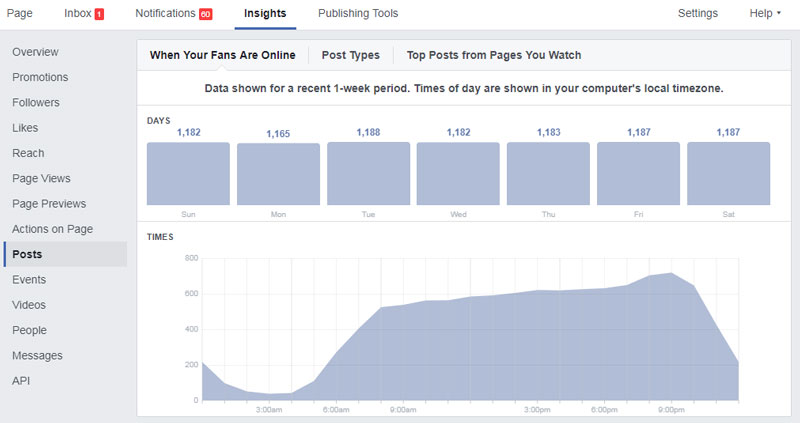Open the Page tab

(x=19, y=13)
